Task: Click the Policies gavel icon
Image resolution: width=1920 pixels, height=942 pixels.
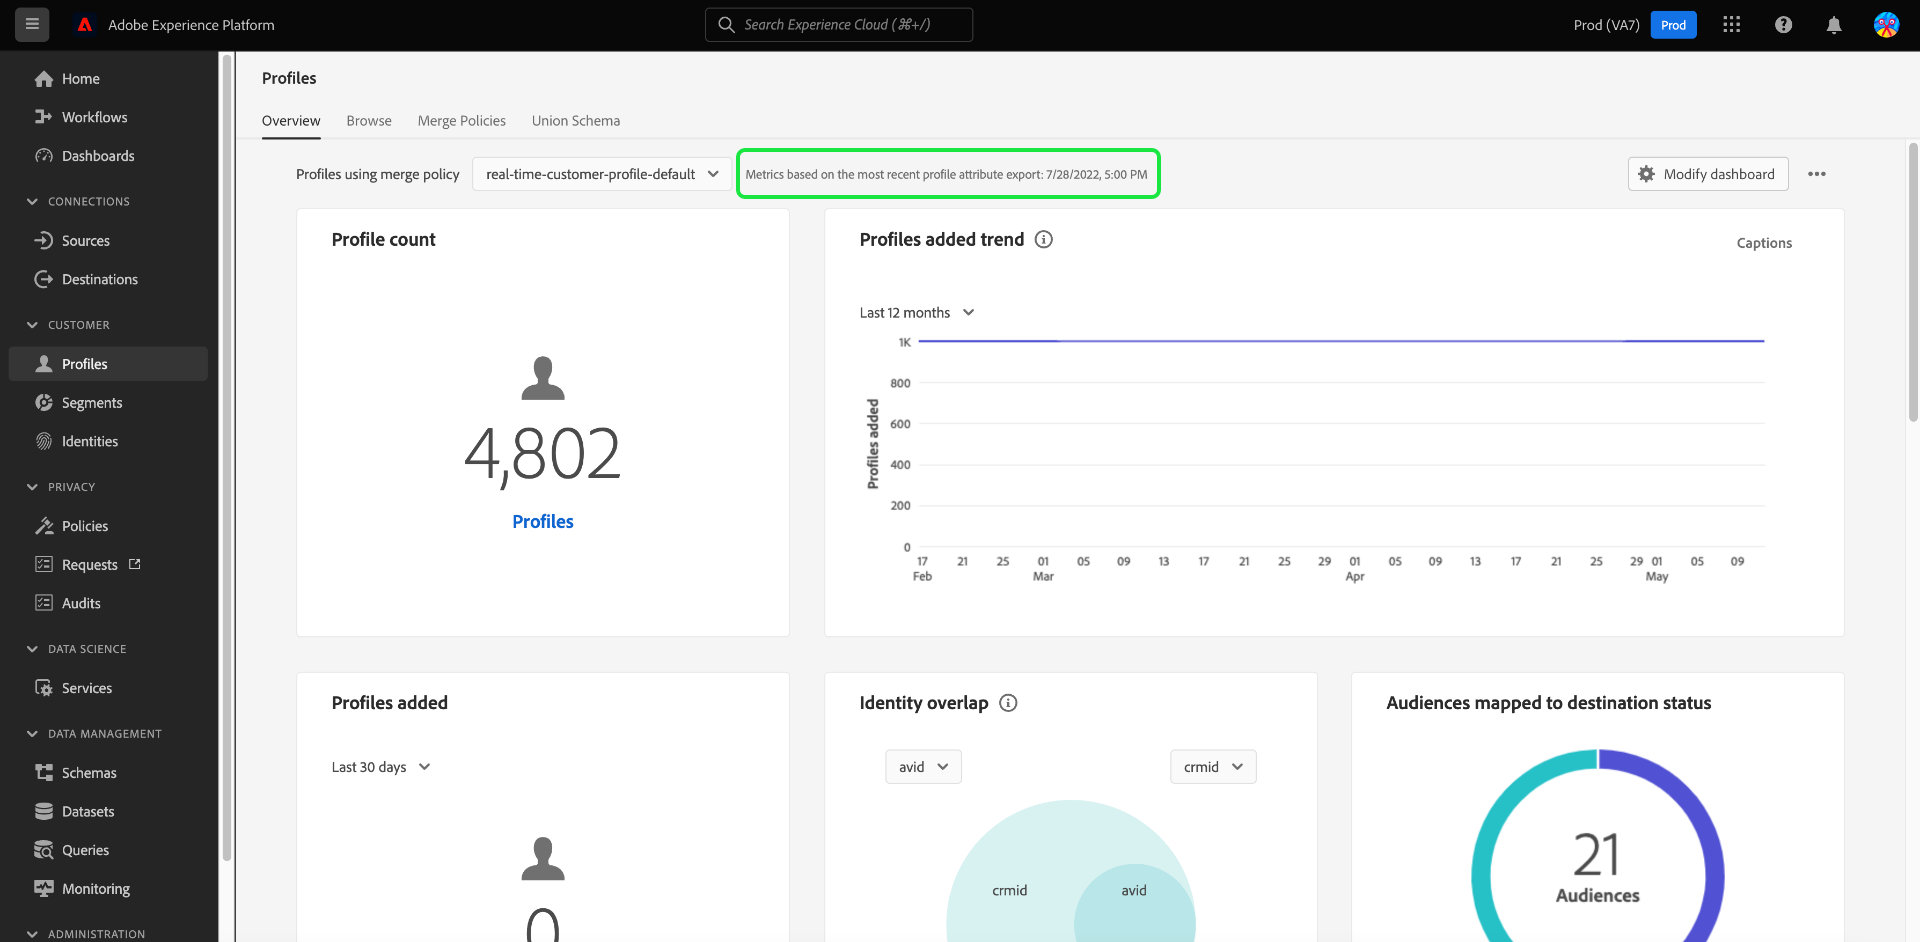Action: click(44, 526)
